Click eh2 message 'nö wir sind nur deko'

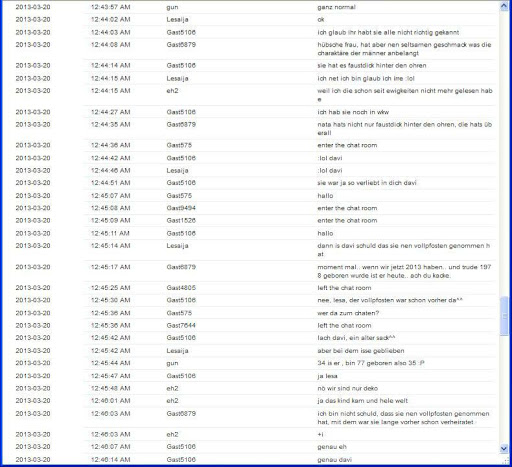click(x=347, y=389)
